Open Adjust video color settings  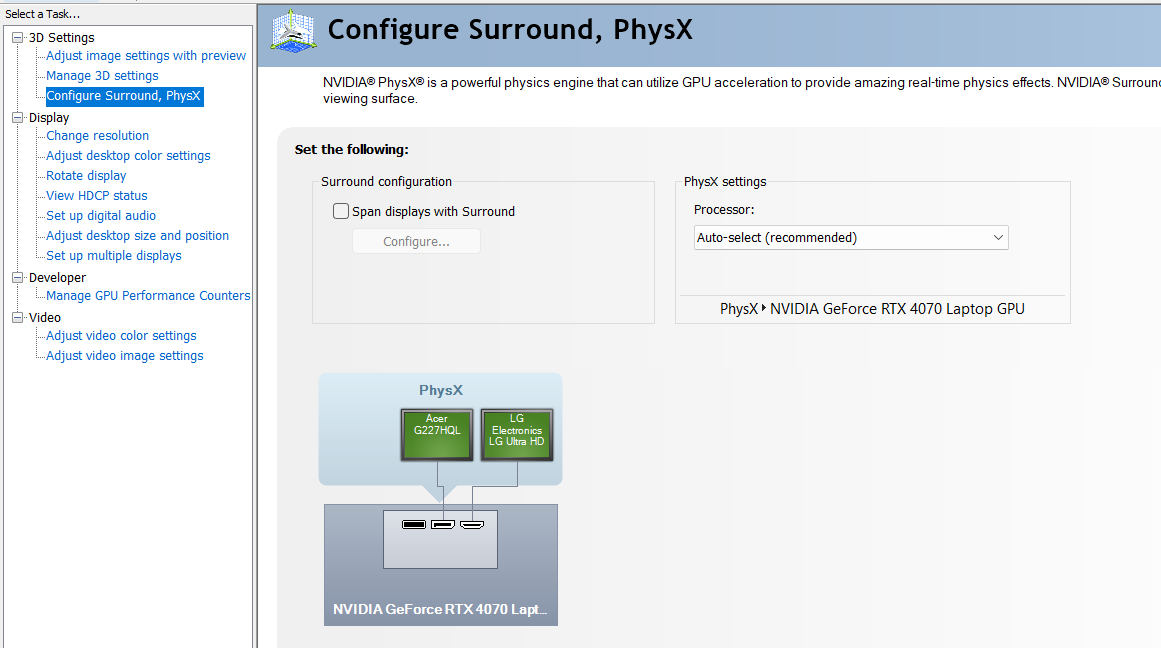pos(121,335)
